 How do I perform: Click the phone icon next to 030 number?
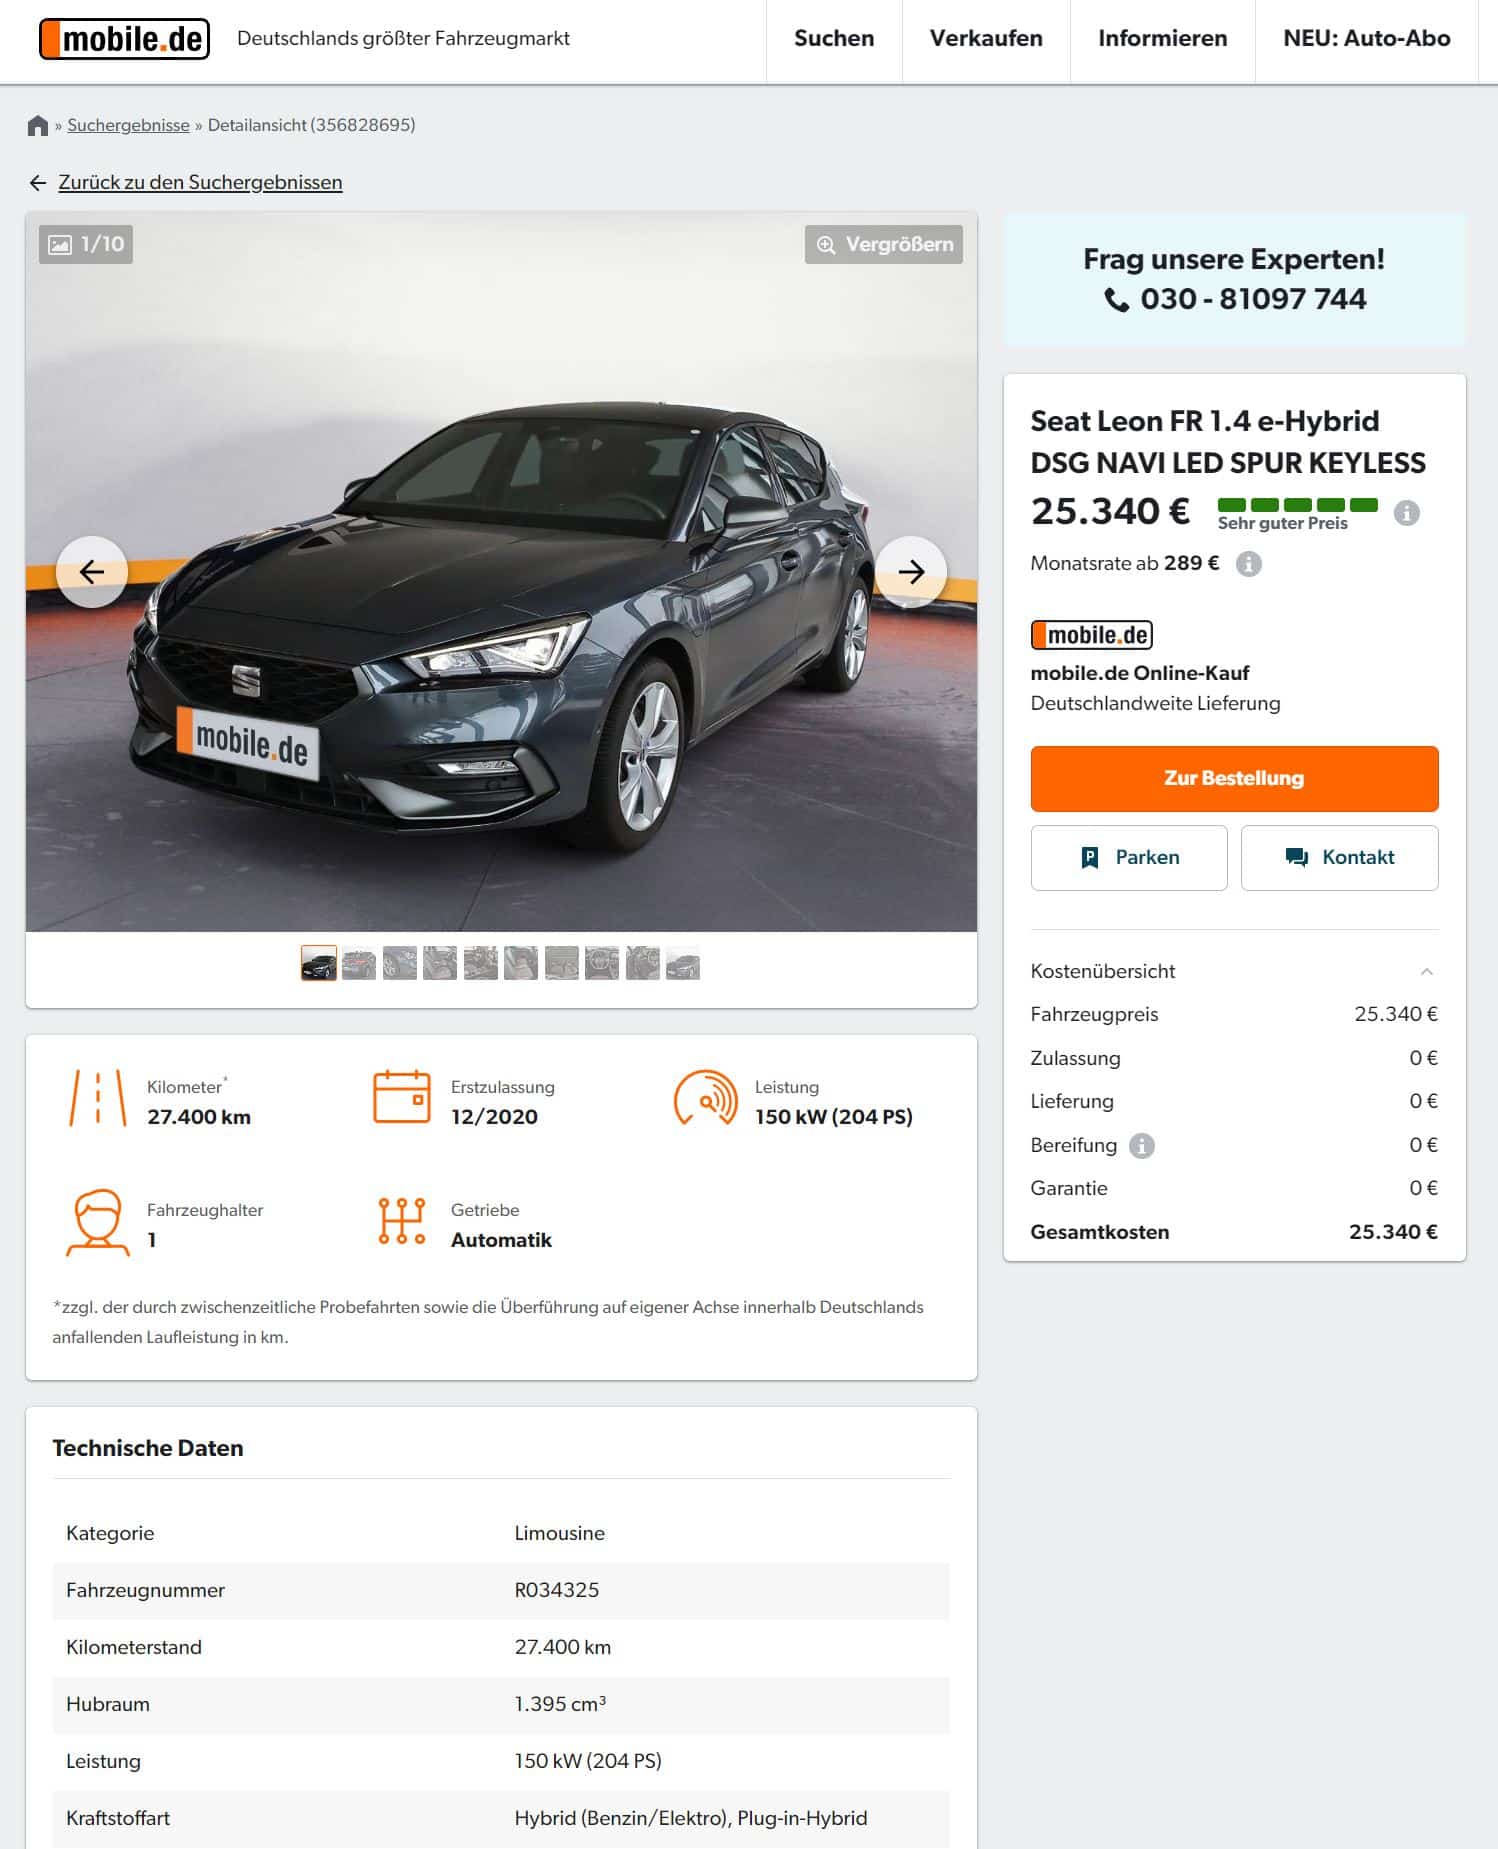1116,300
